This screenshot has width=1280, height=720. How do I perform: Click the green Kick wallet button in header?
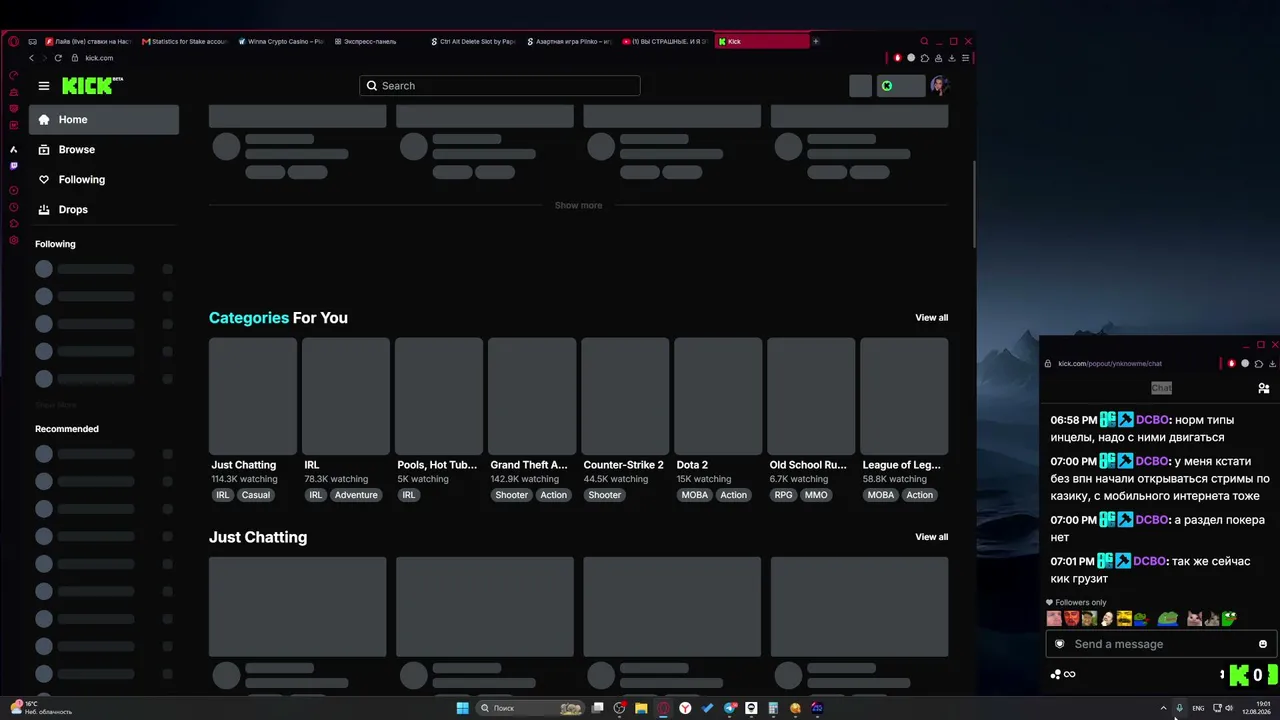coord(900,86)
